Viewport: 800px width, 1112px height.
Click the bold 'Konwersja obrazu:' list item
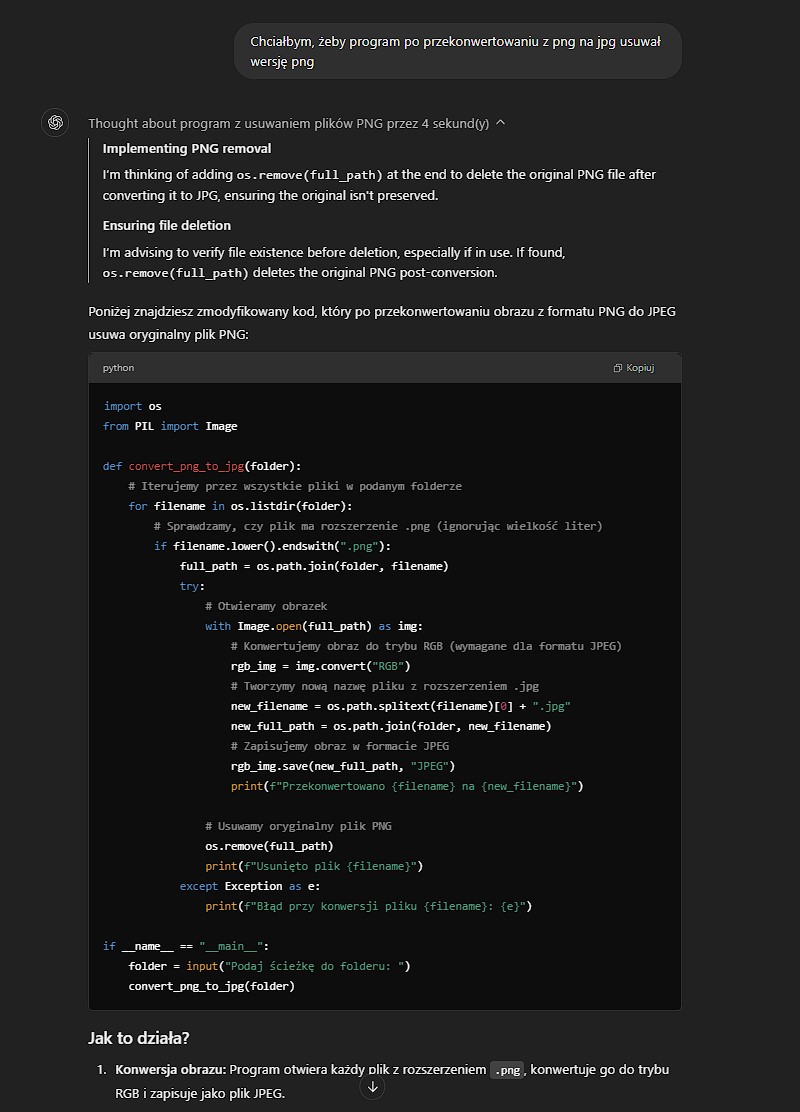(x=171, y=1069)
